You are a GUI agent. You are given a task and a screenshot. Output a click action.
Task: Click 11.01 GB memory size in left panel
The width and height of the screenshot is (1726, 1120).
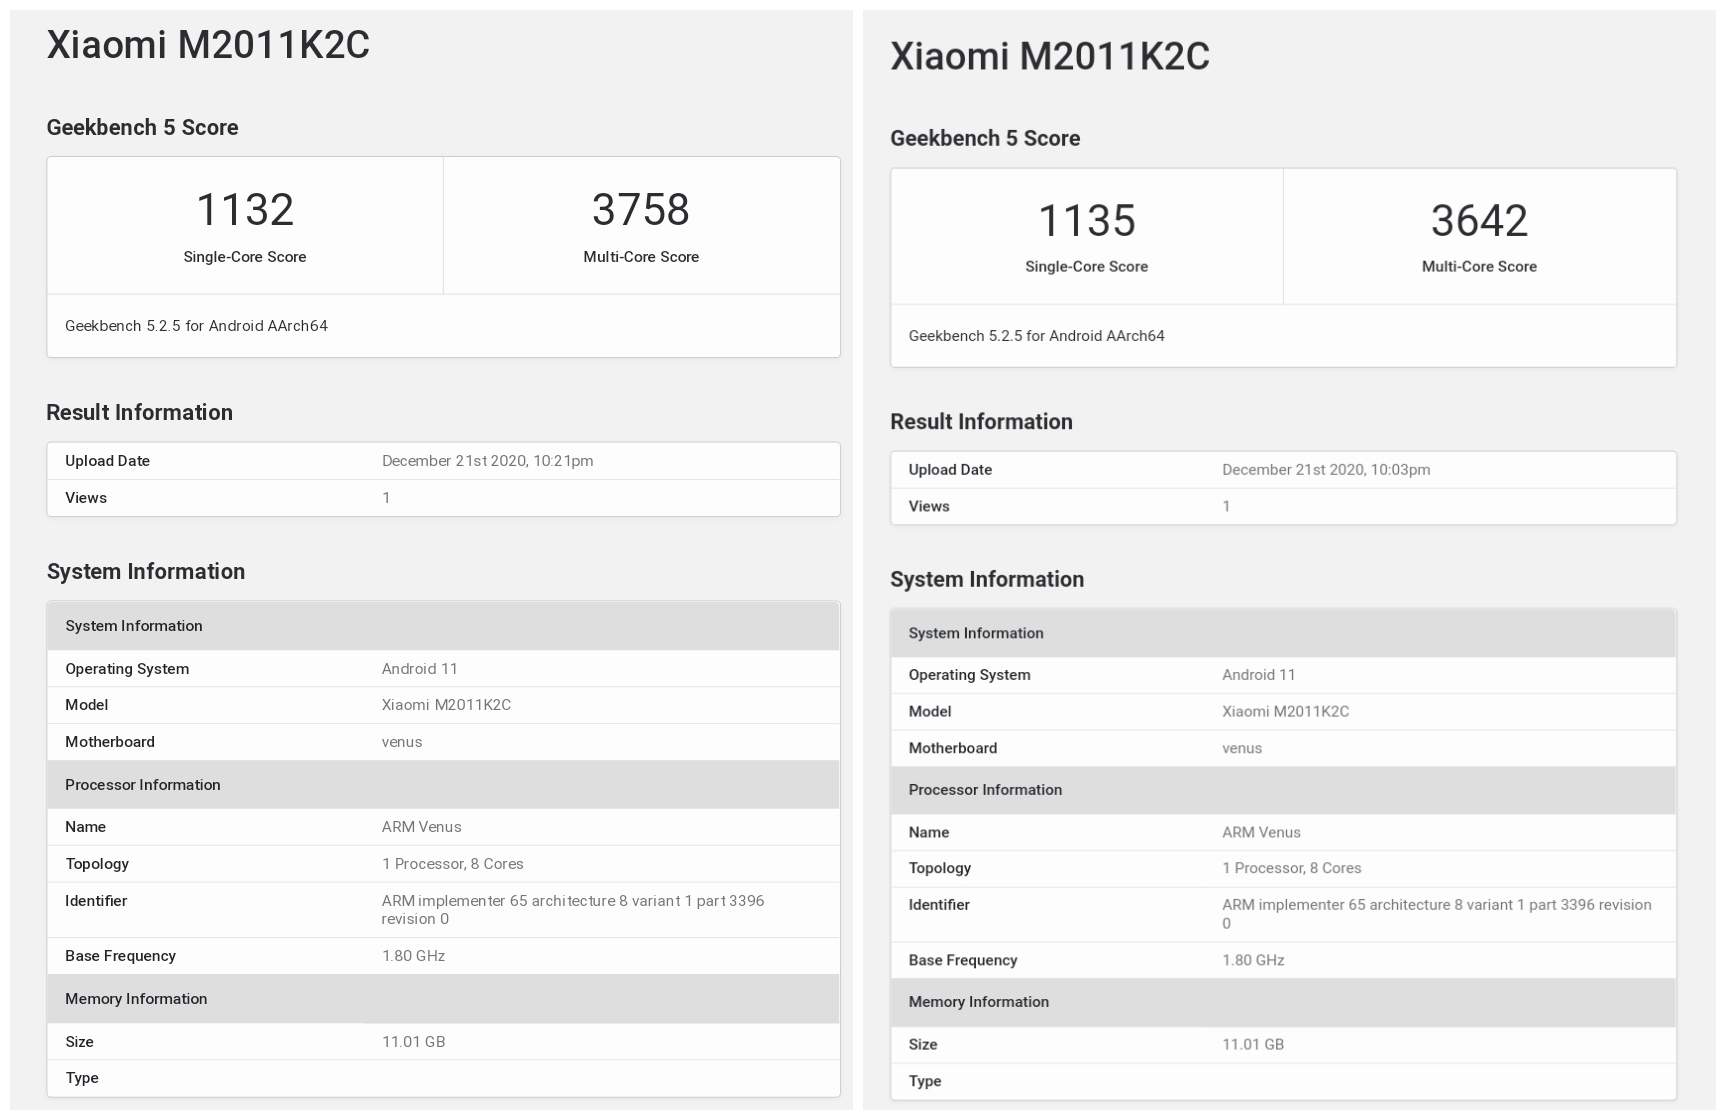413,1042
